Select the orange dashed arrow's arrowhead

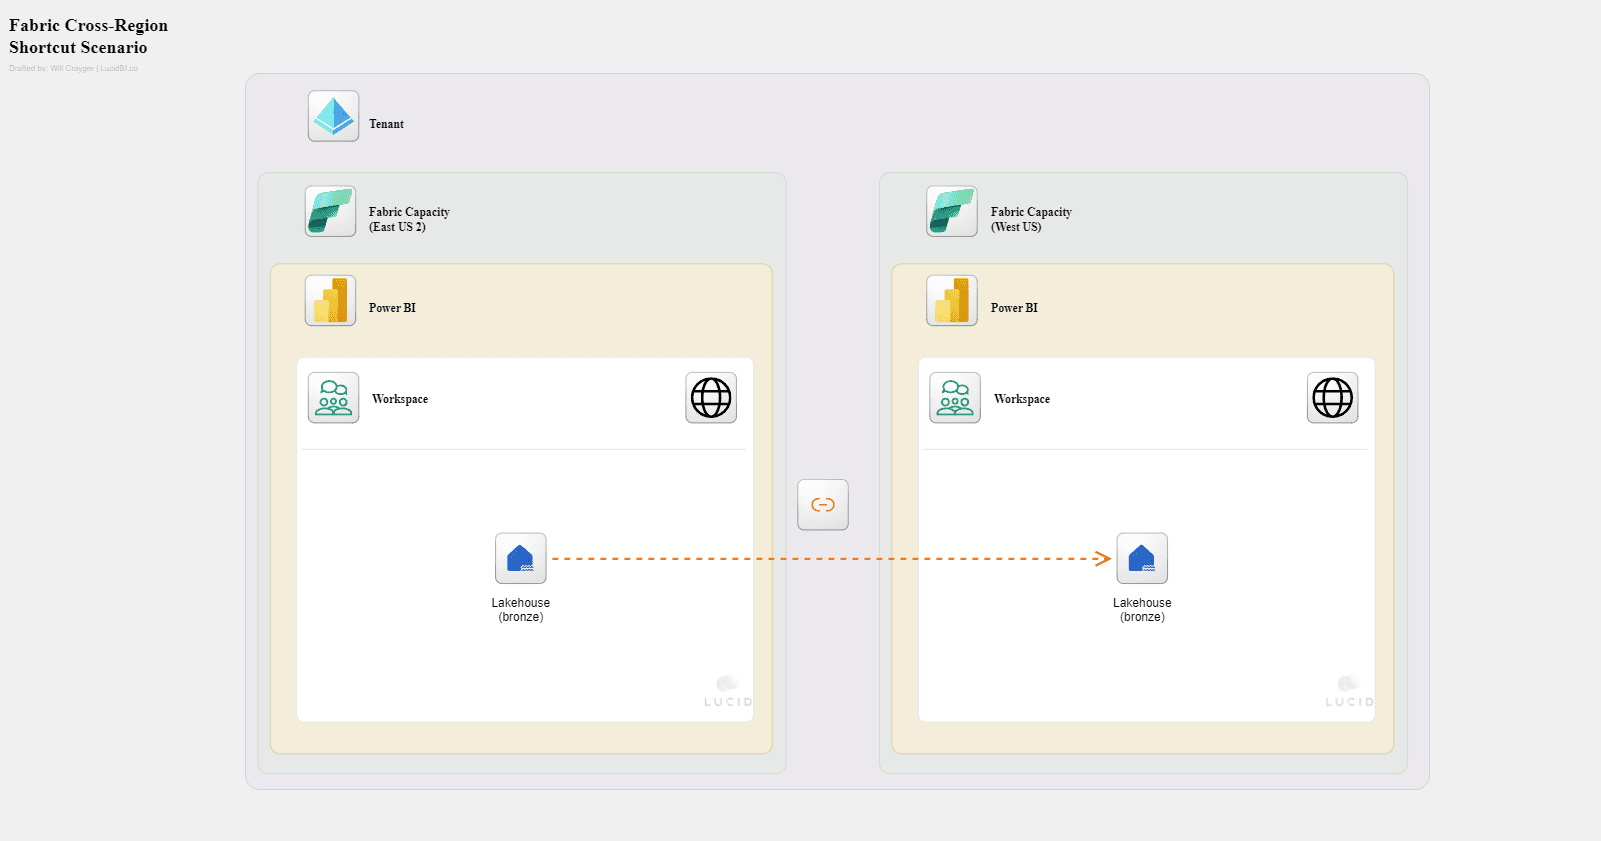[1103, 559]
